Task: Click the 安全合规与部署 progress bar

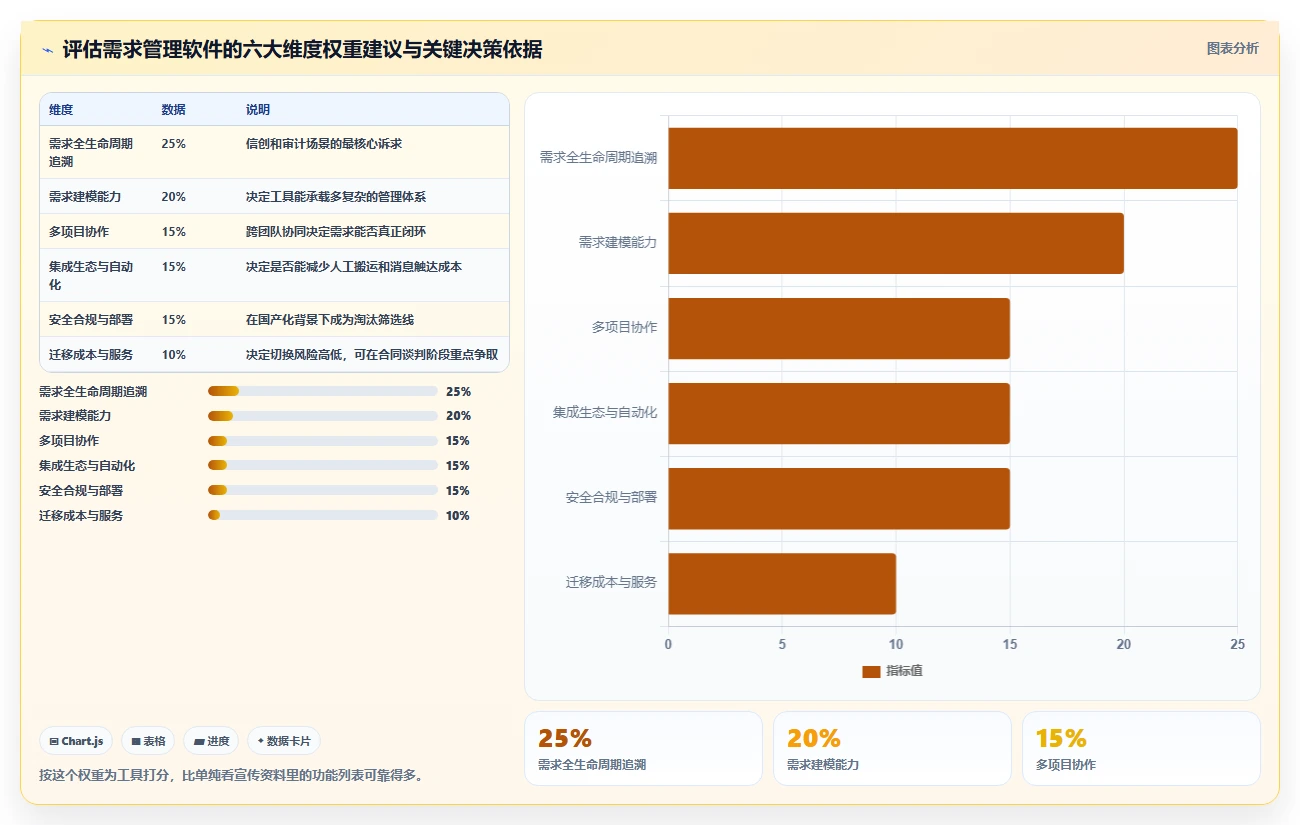Action: [x=322, y=491]
